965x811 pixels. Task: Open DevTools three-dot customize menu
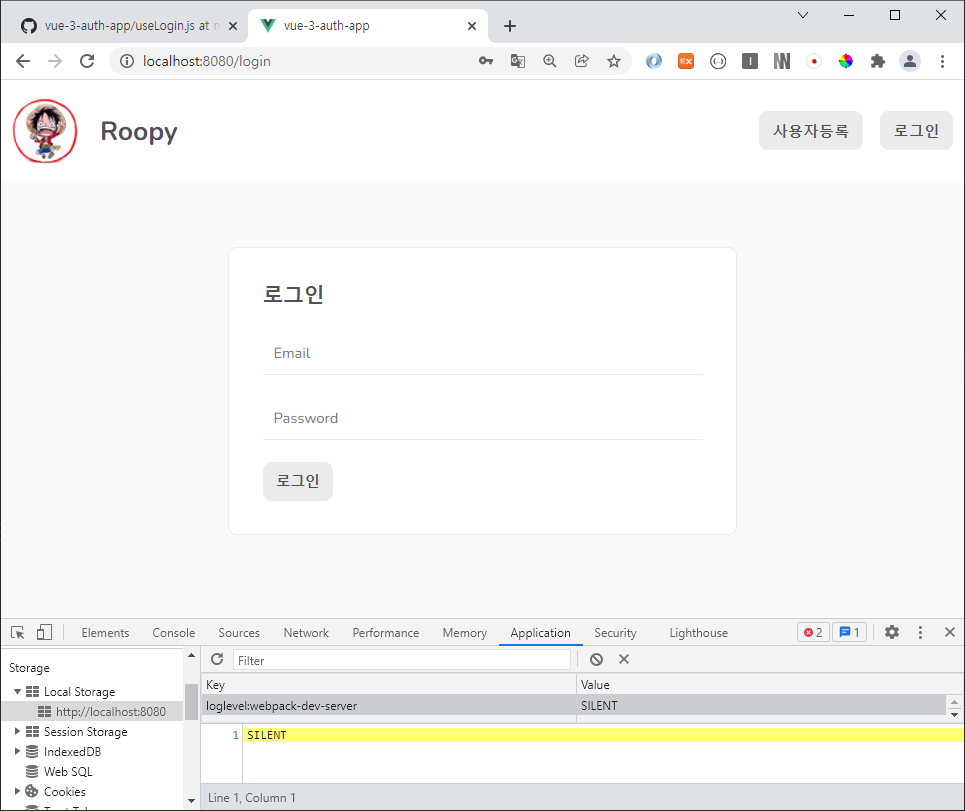920,632
